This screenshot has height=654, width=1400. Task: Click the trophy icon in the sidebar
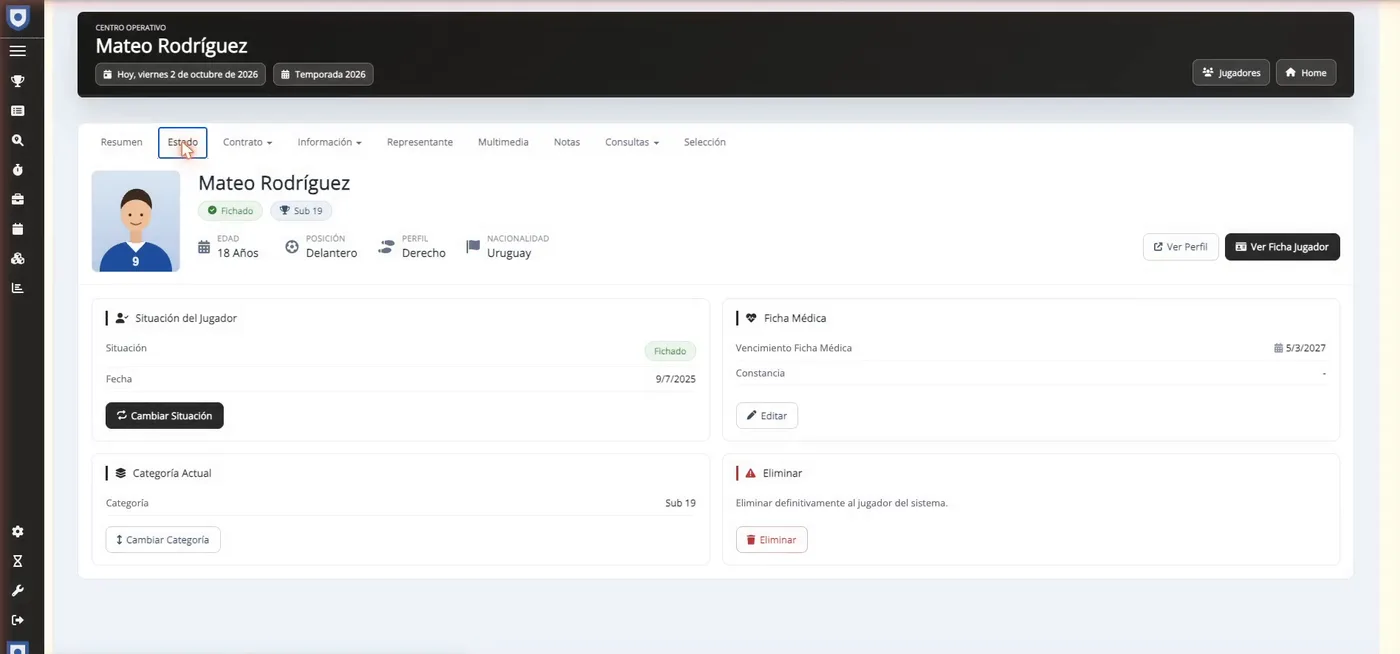pyautogui.click(x=17, y=81)
